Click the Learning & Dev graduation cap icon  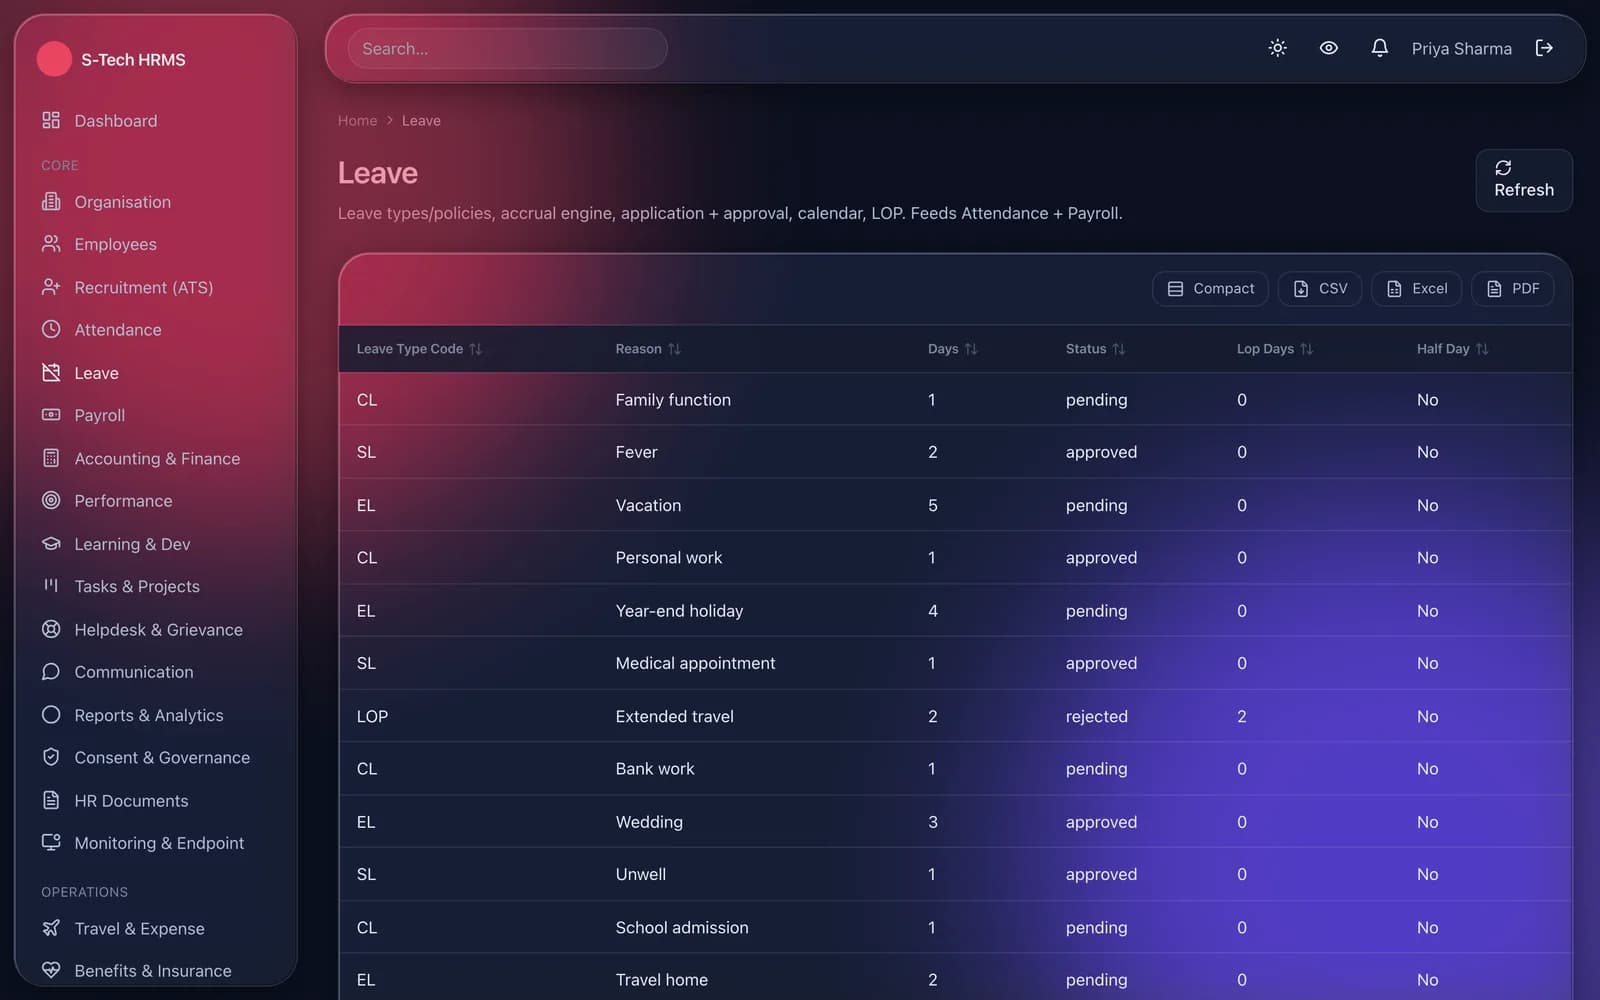51,543
